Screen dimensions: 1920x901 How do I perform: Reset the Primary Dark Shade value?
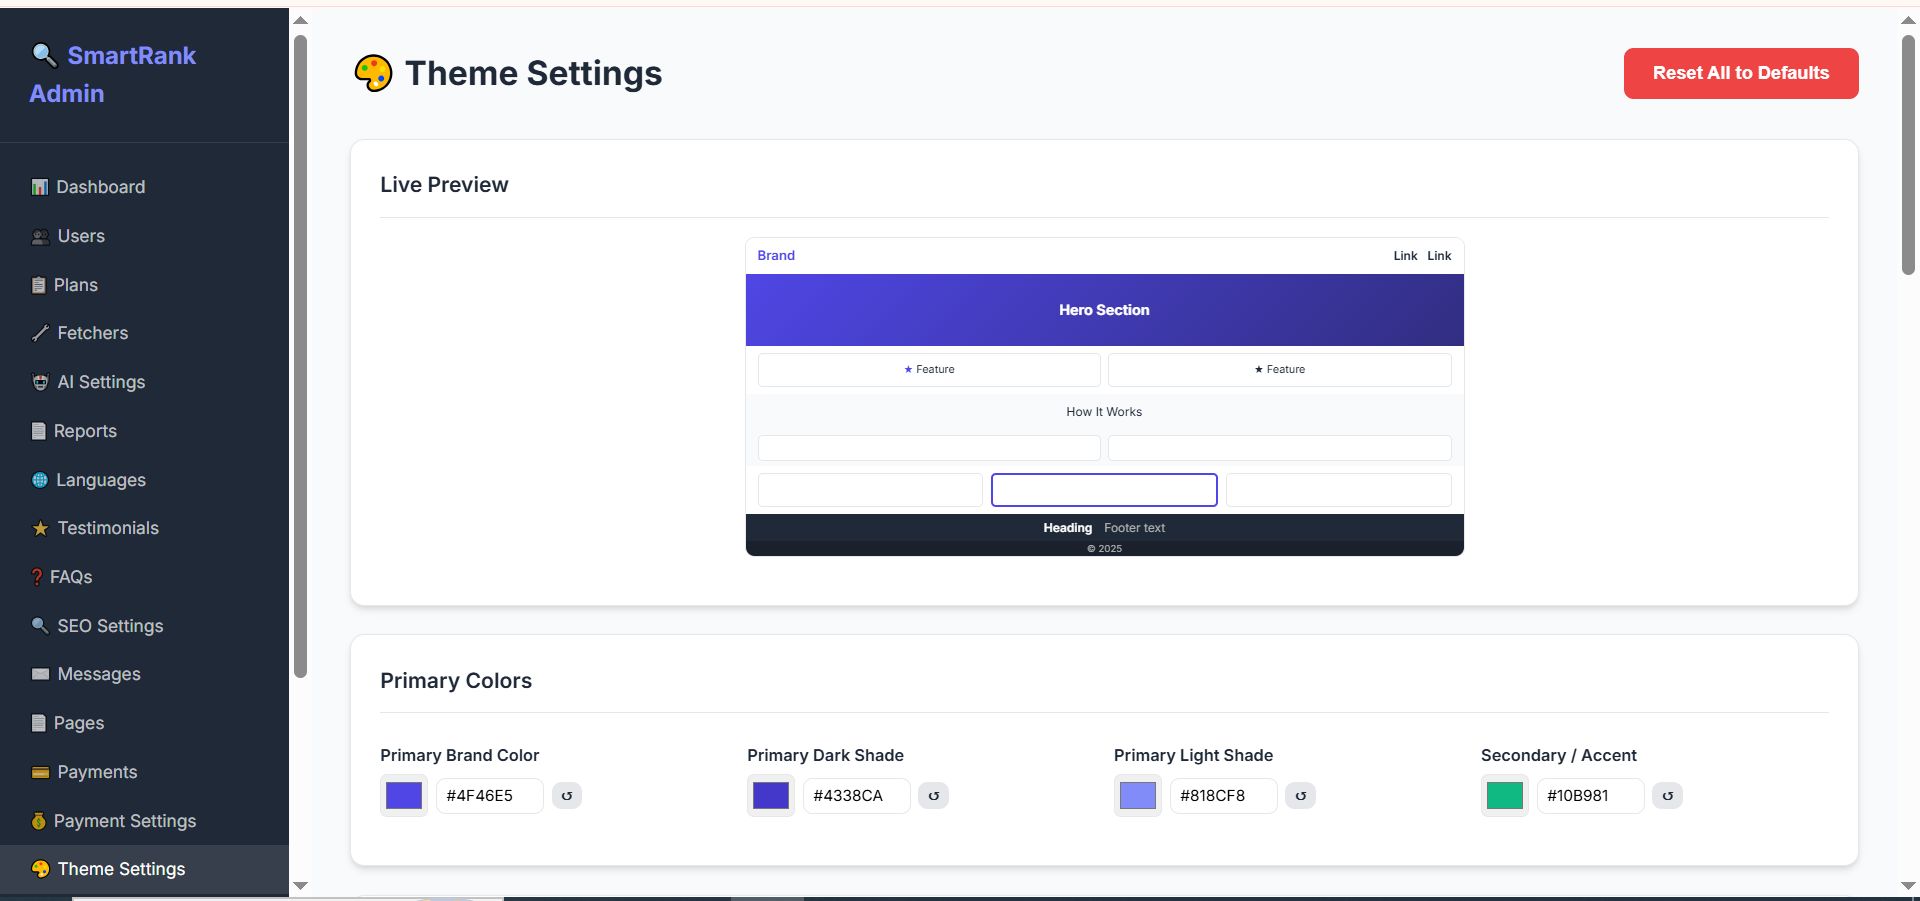coord(934,796)
